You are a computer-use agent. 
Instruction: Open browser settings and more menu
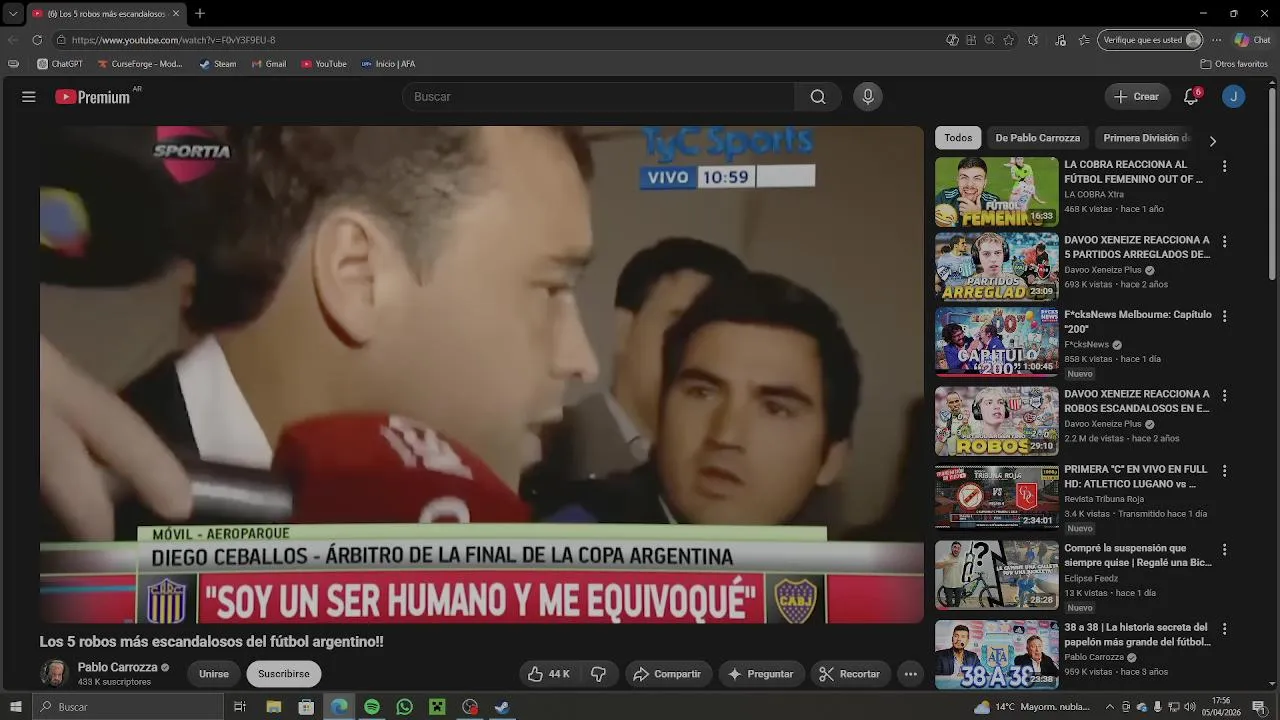[1217, 40]
